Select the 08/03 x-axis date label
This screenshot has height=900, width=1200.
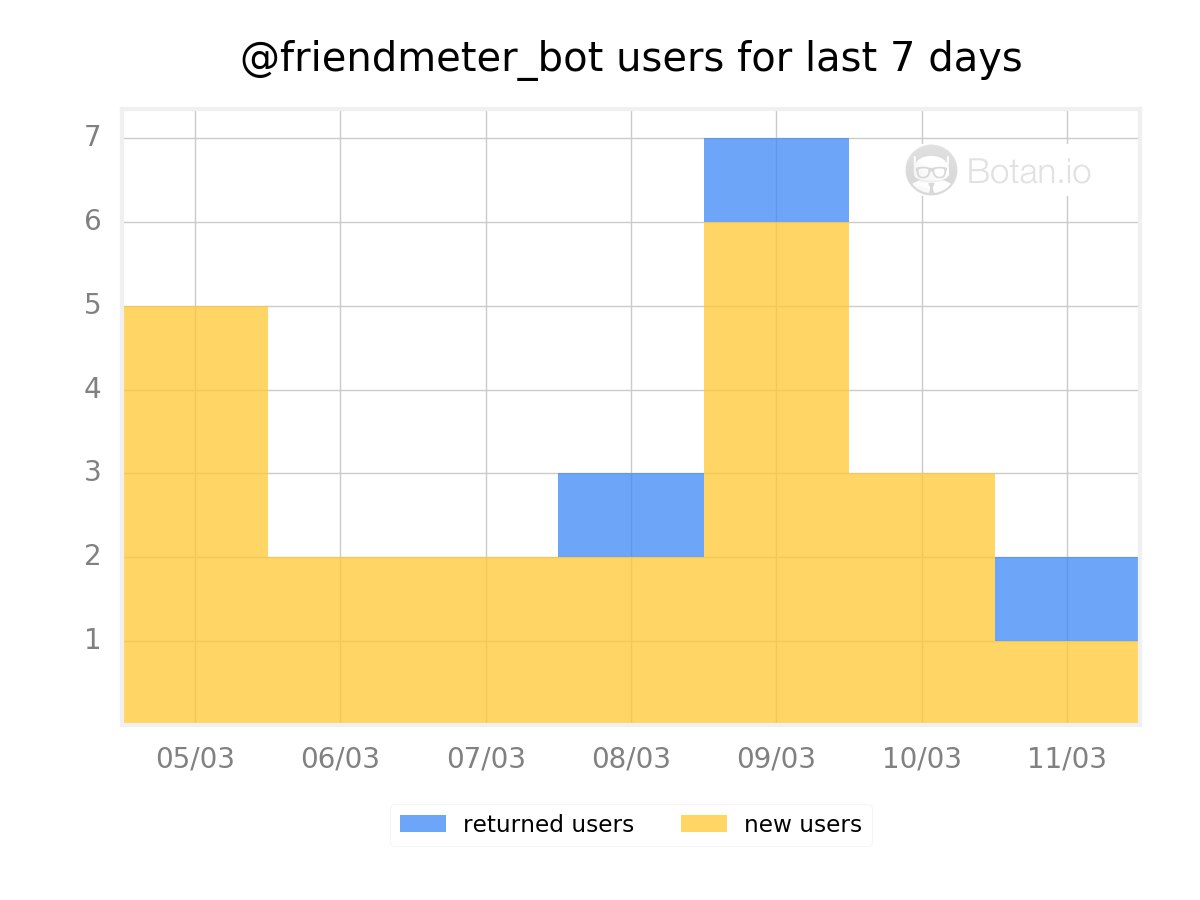coord(631,758)
